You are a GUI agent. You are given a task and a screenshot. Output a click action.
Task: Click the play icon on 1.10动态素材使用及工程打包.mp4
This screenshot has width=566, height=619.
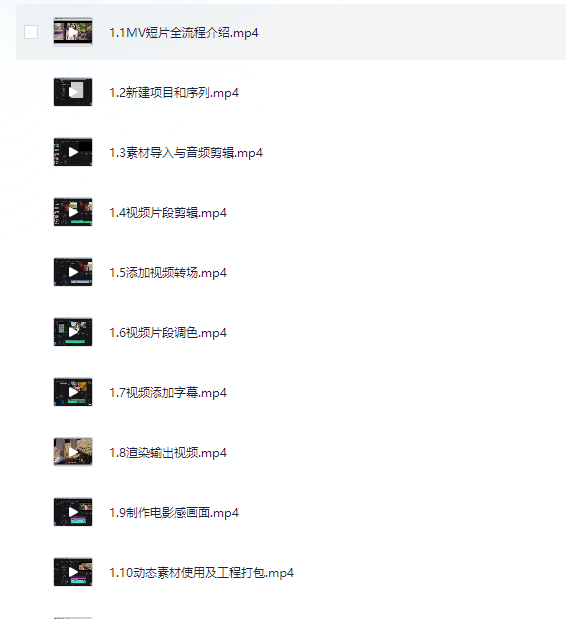click(x=73, y=572)
